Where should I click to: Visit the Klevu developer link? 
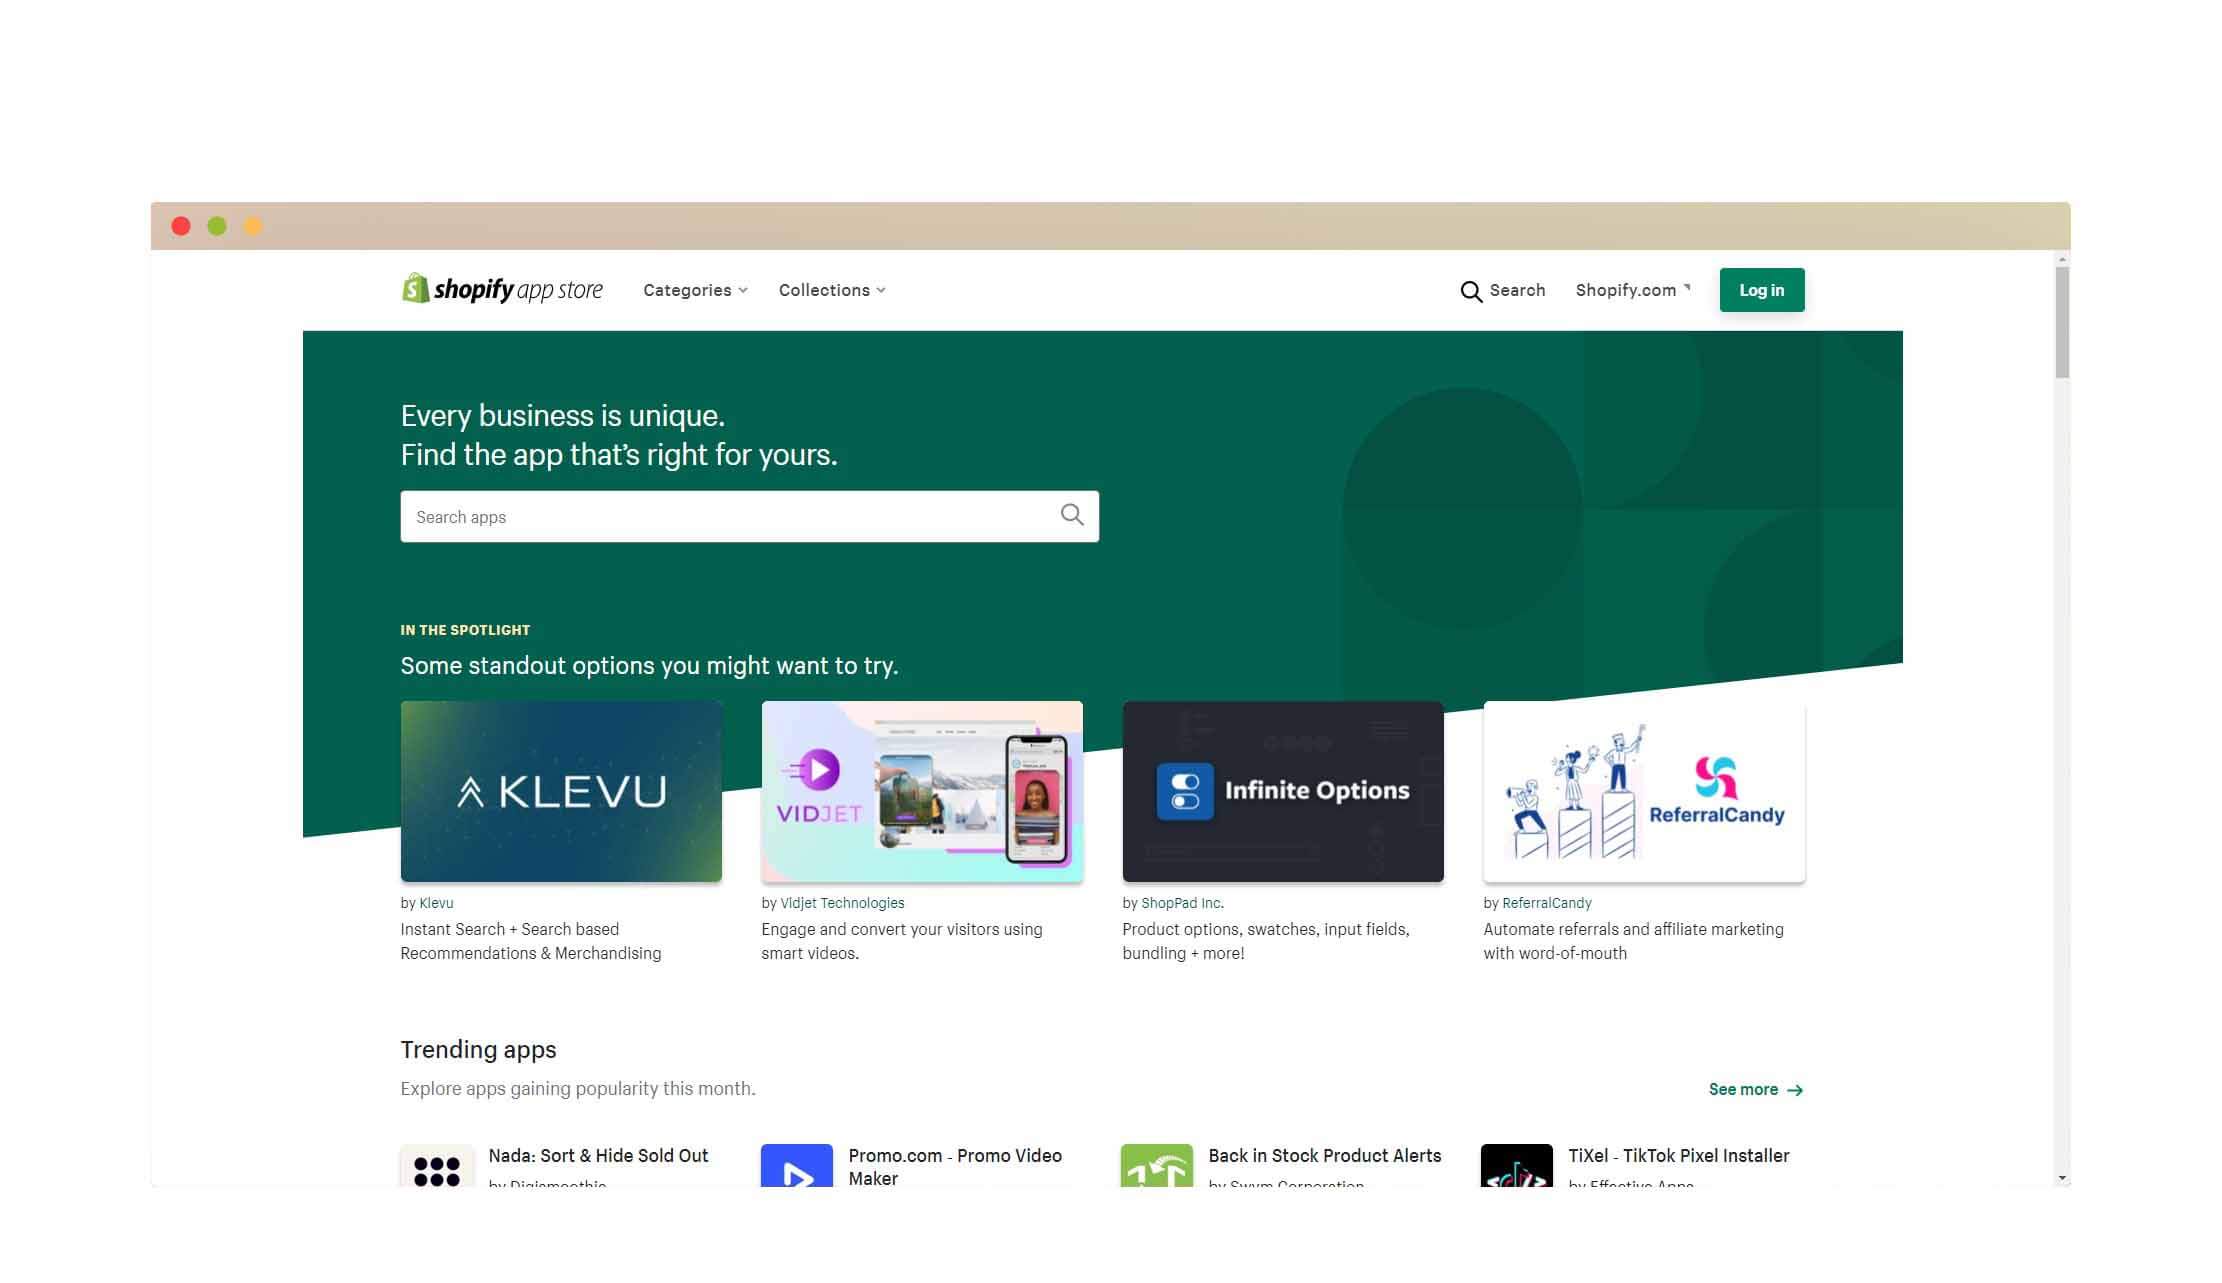pyautogui.click(x=436, y=903)
